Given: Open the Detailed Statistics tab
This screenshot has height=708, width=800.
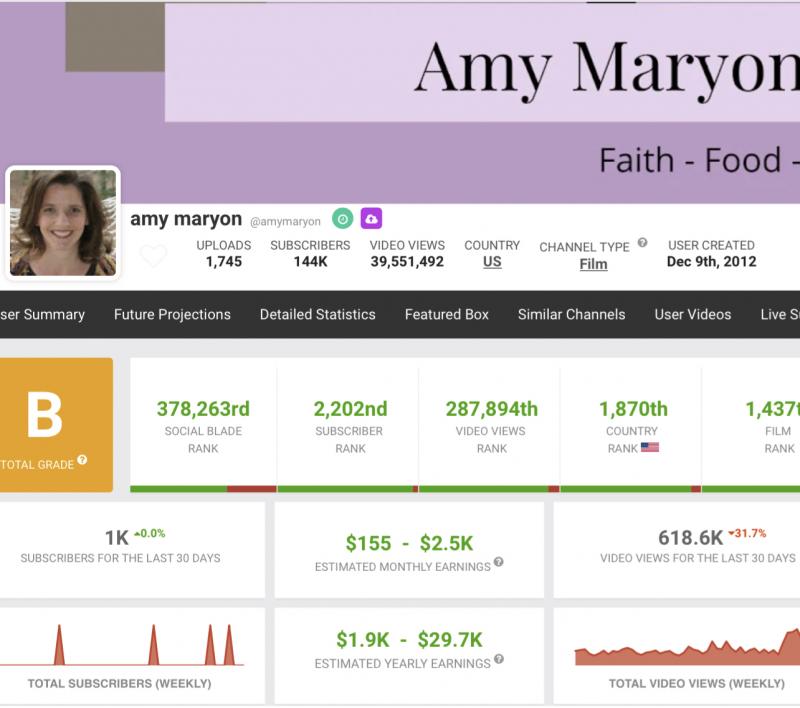Looking at the screenshot, I should [x=317, y=314].
